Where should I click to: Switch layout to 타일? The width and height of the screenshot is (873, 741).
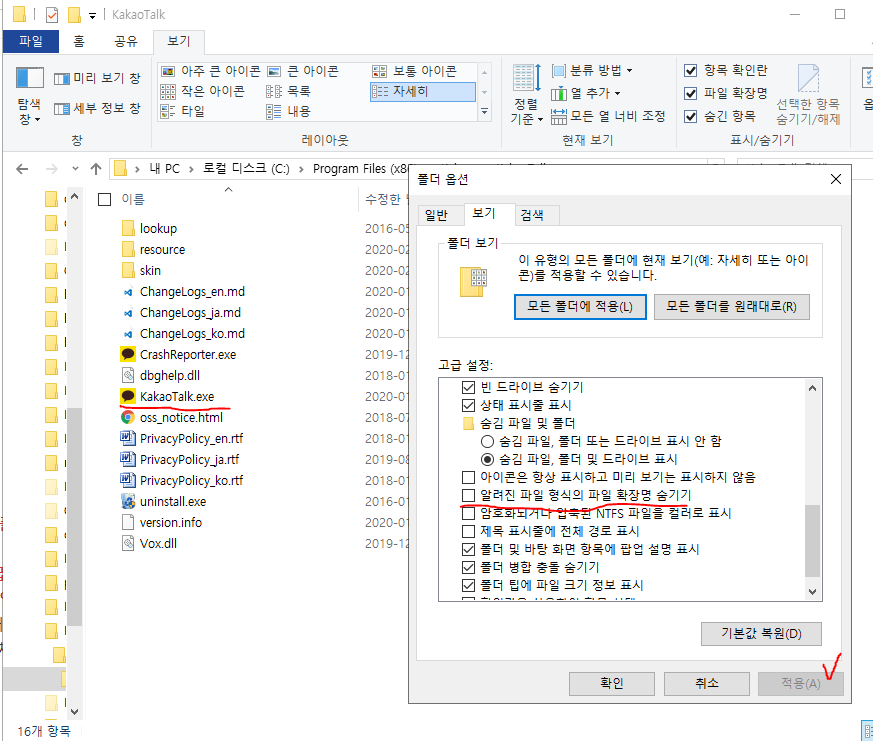click(x=183, y=111)
